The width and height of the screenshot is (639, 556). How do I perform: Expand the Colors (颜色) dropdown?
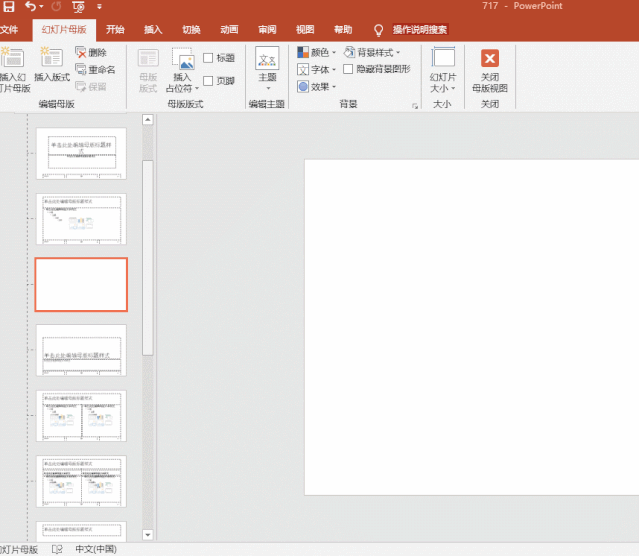316,53
